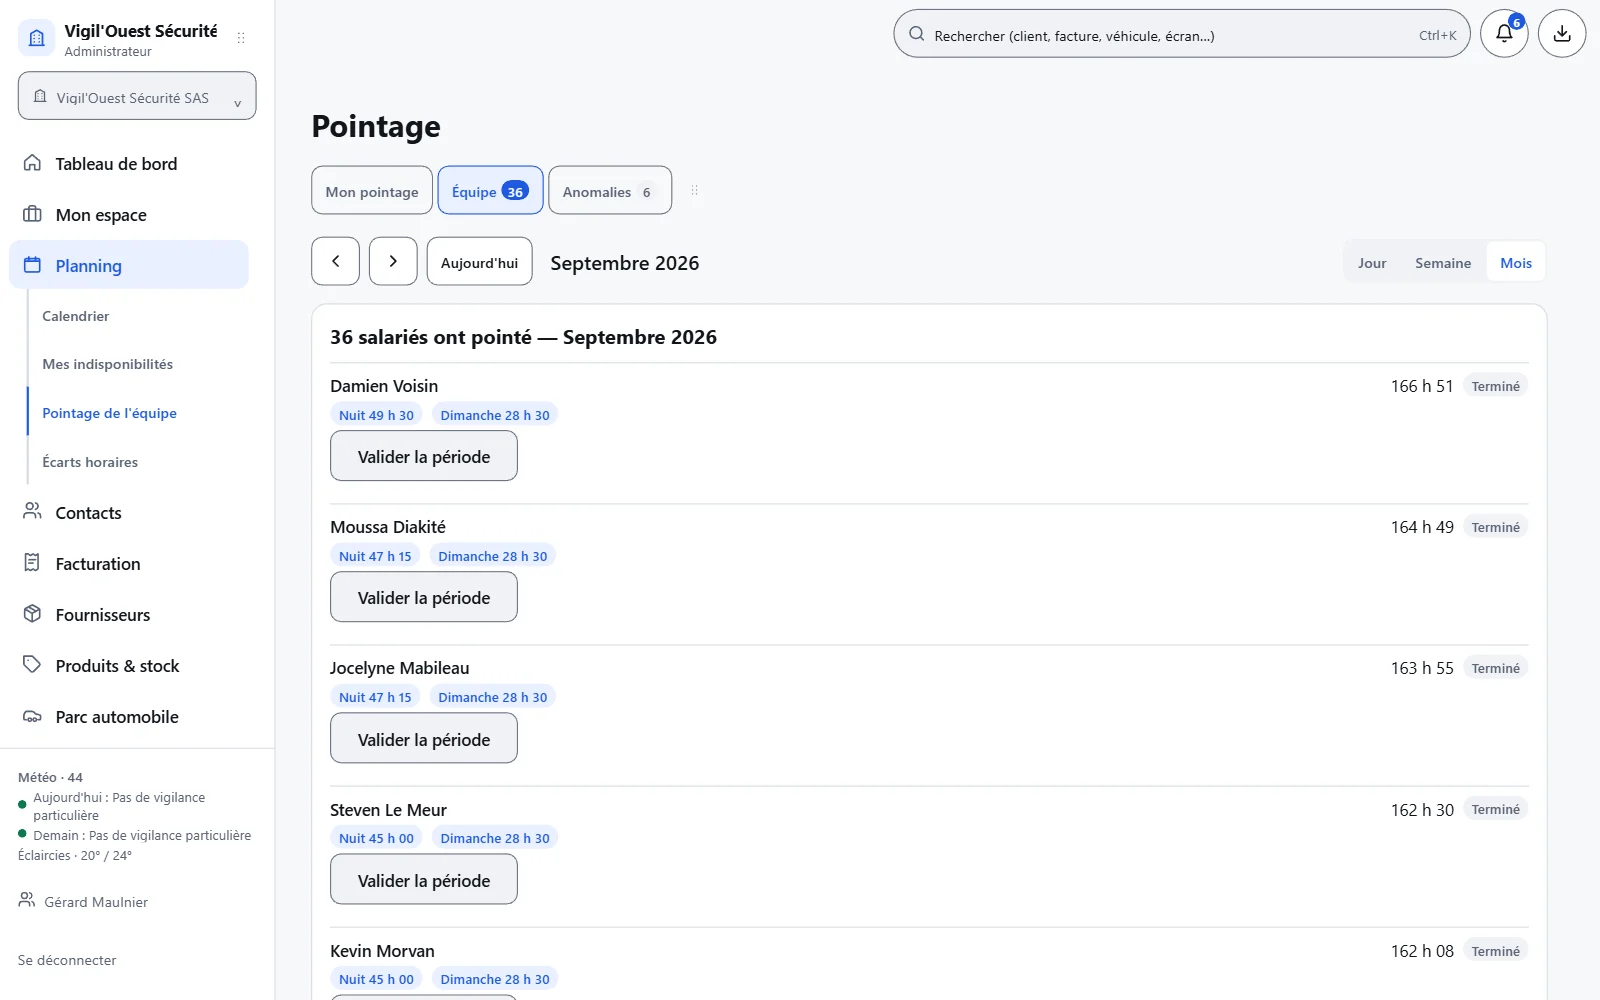
Task: Click the sidebar drag handle dots icon
Action: (241, 38)
